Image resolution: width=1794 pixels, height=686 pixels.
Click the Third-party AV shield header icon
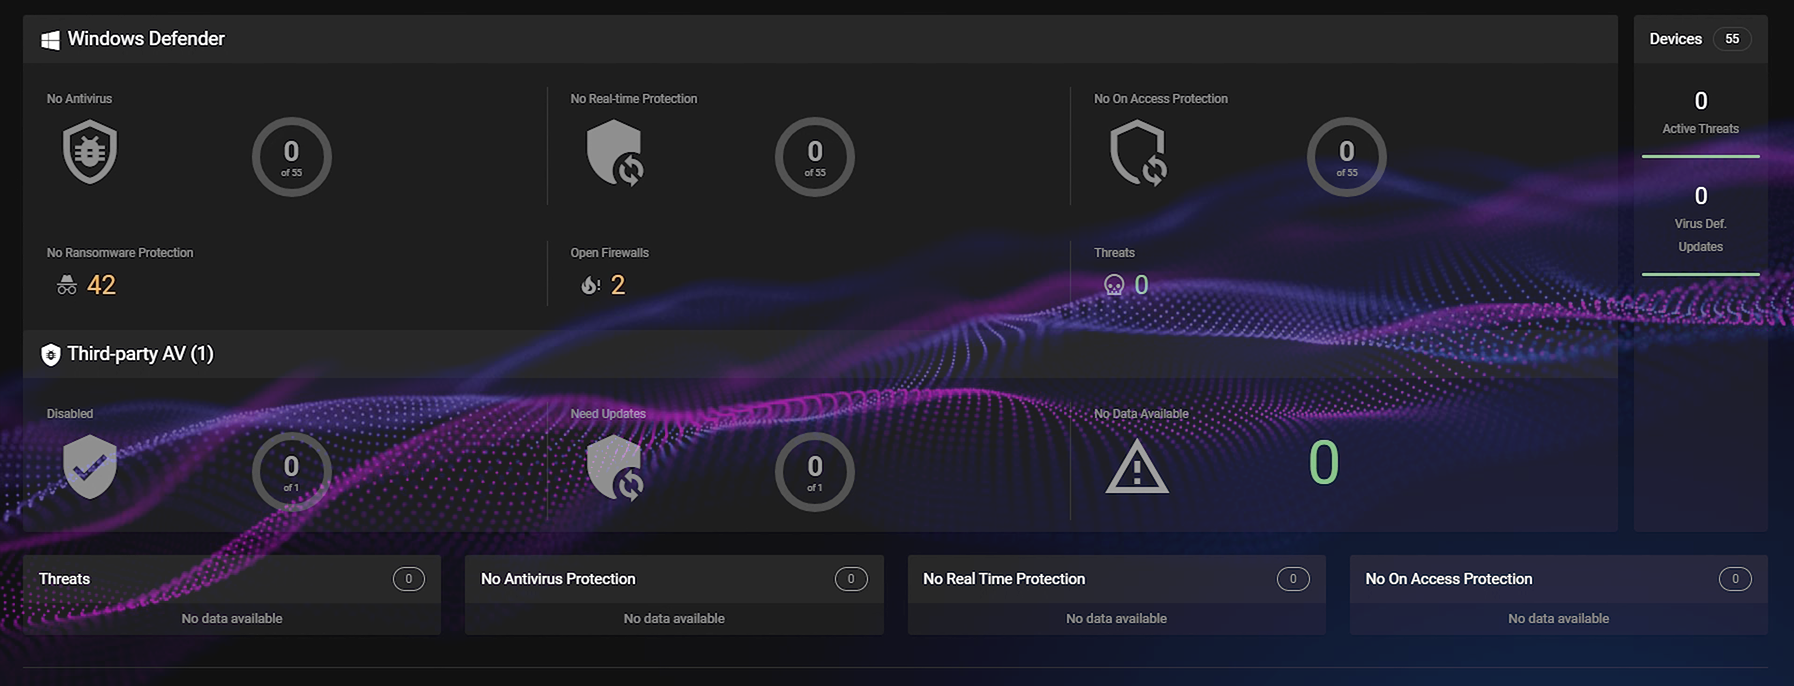point(50,354)
